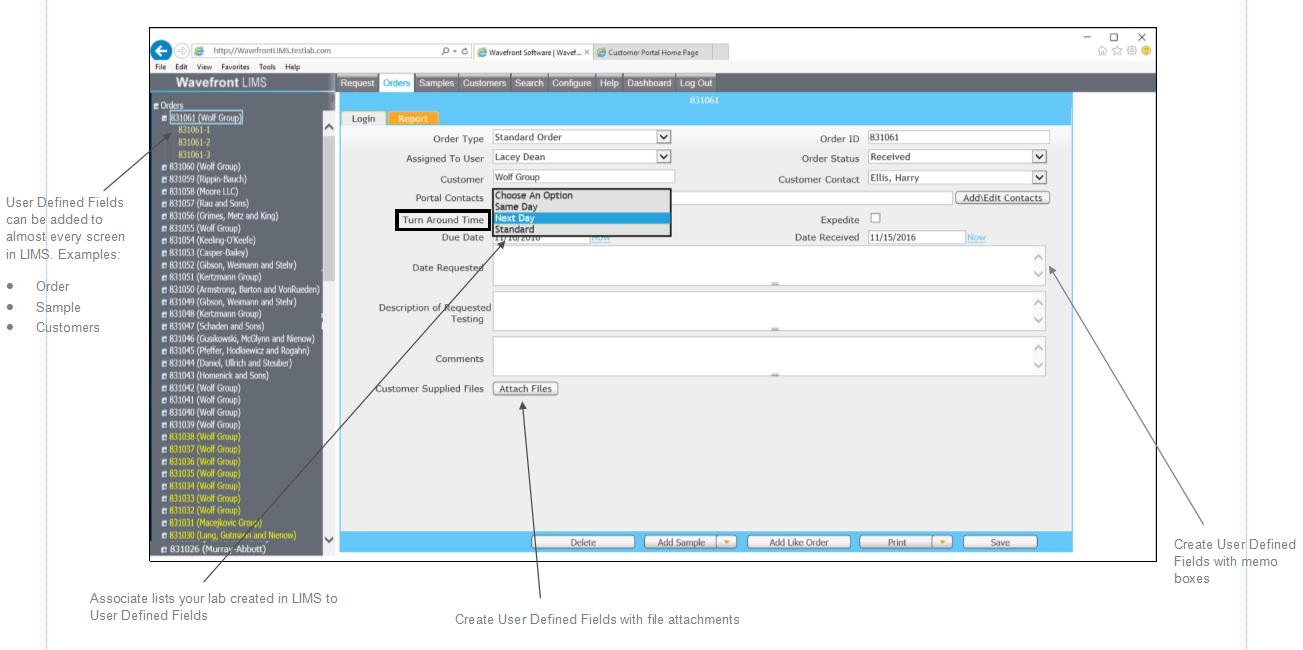This screenshot has width=1303, height=650.
Task: Select Choose An Option list entry
Action: coord(581,196)
